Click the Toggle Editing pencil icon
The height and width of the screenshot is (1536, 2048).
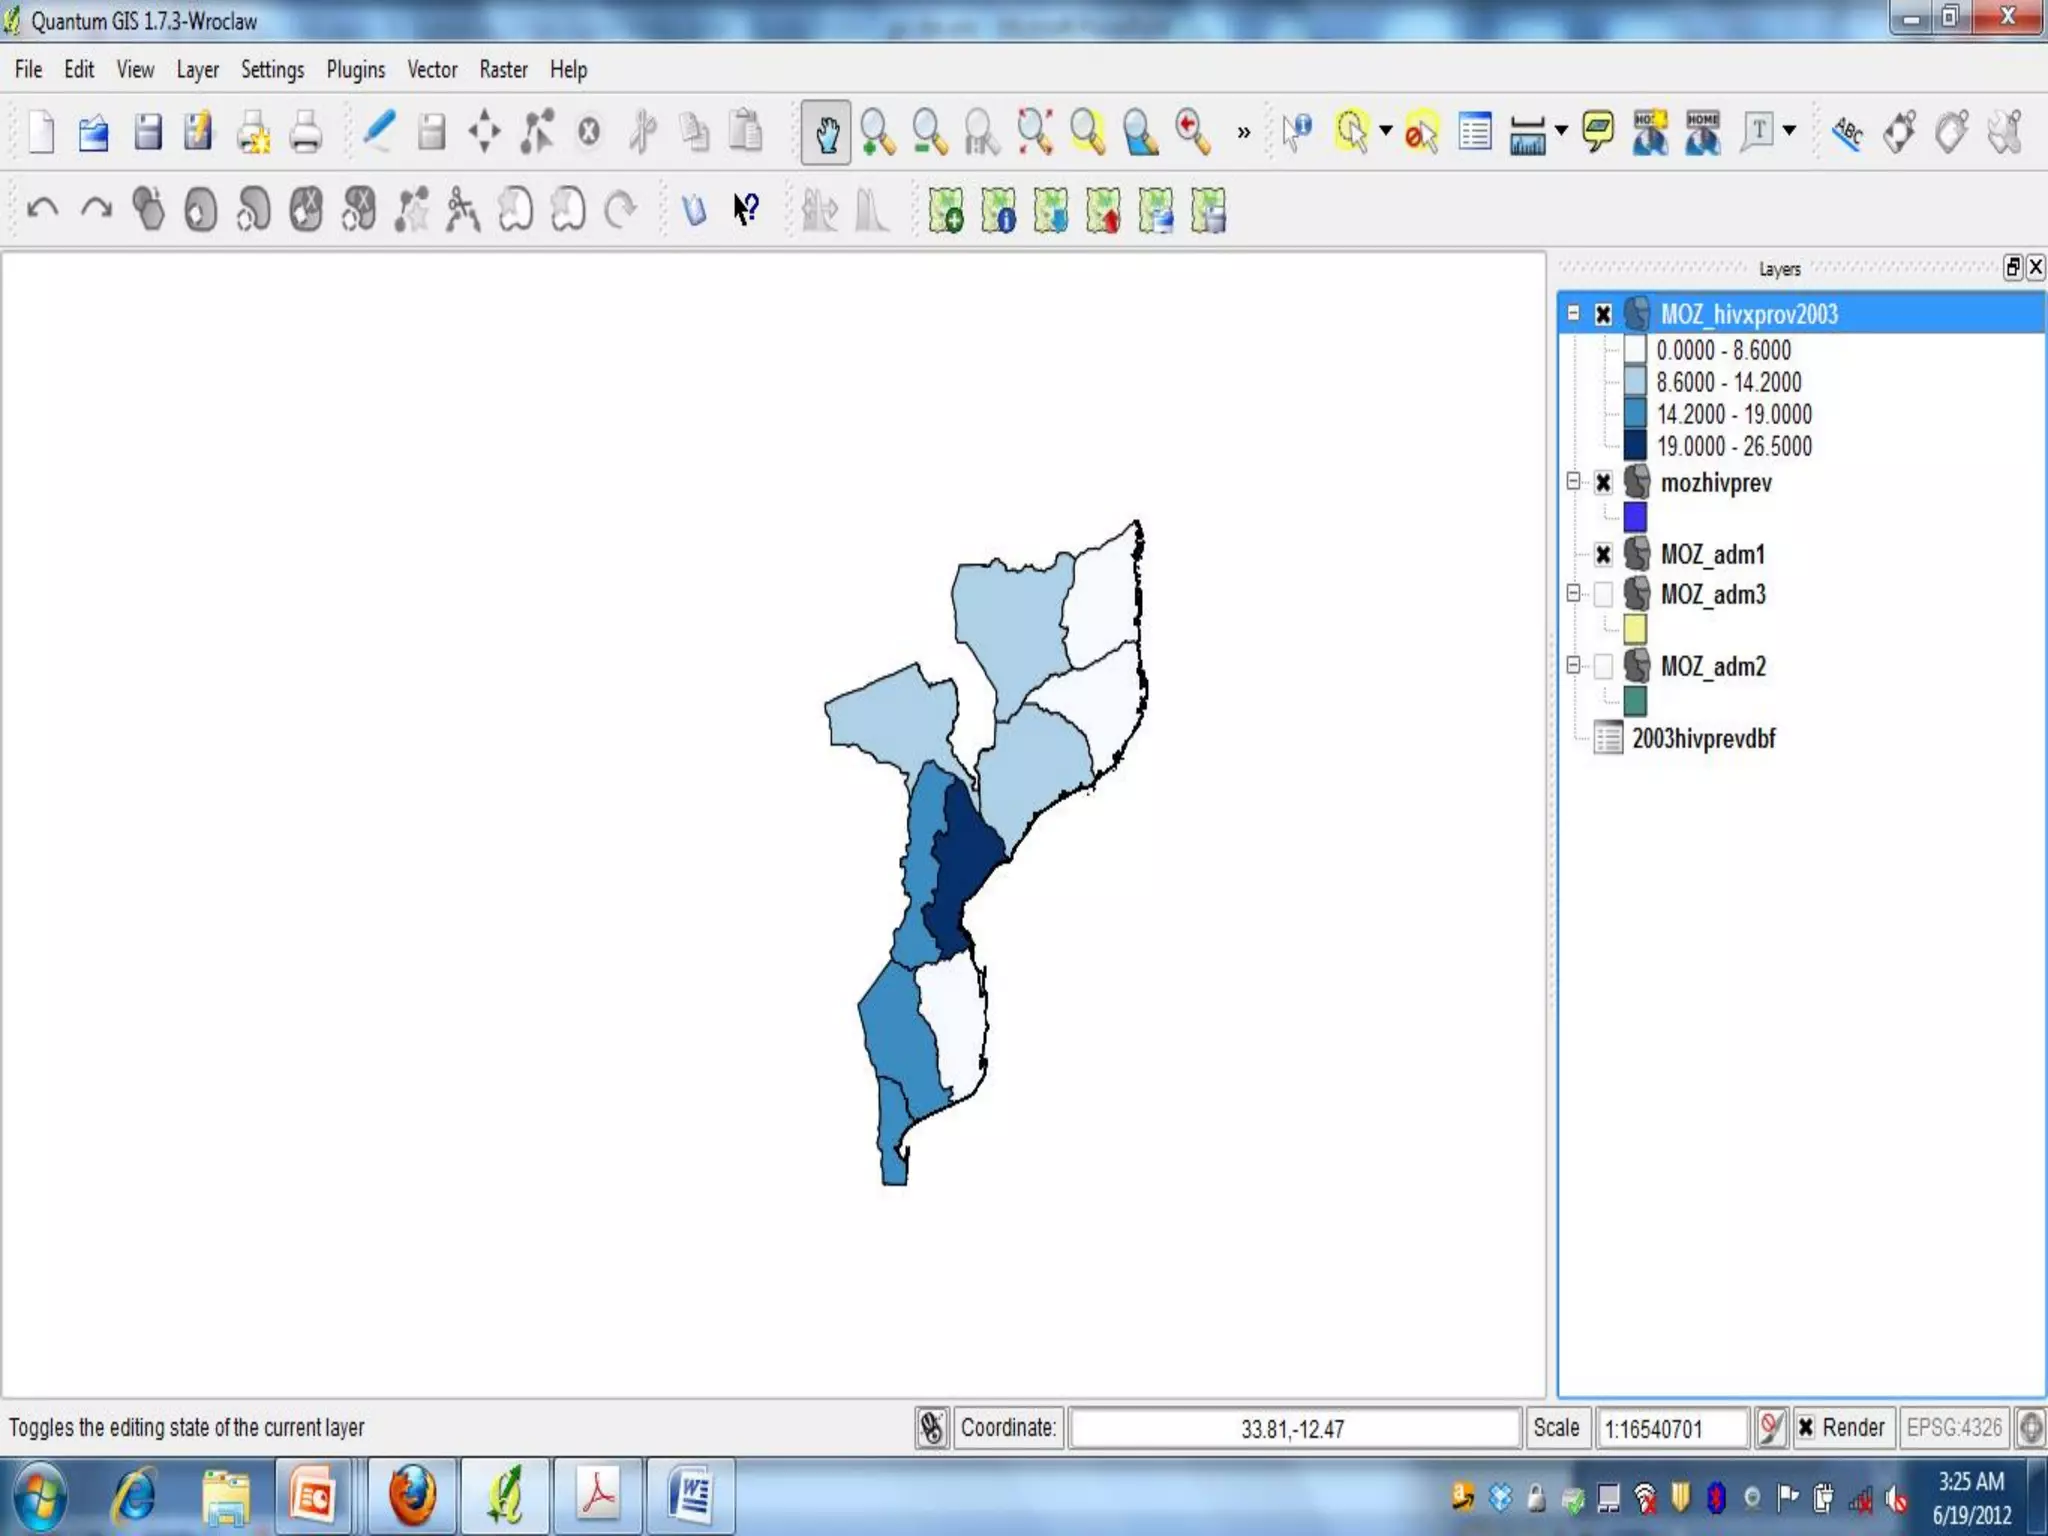tap(378, 132)
